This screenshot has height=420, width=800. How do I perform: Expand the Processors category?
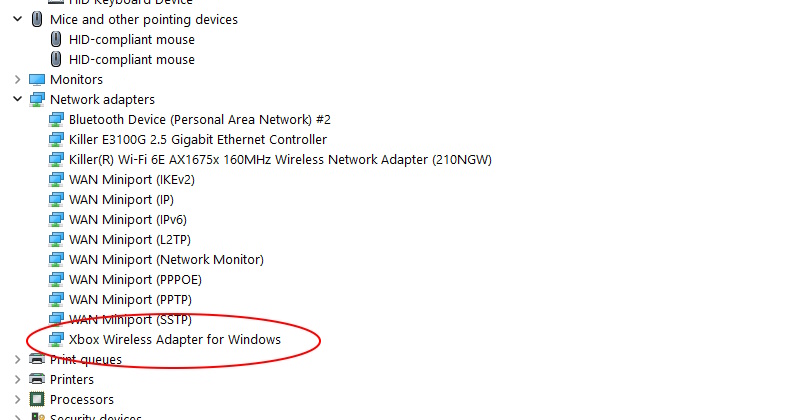17,399
